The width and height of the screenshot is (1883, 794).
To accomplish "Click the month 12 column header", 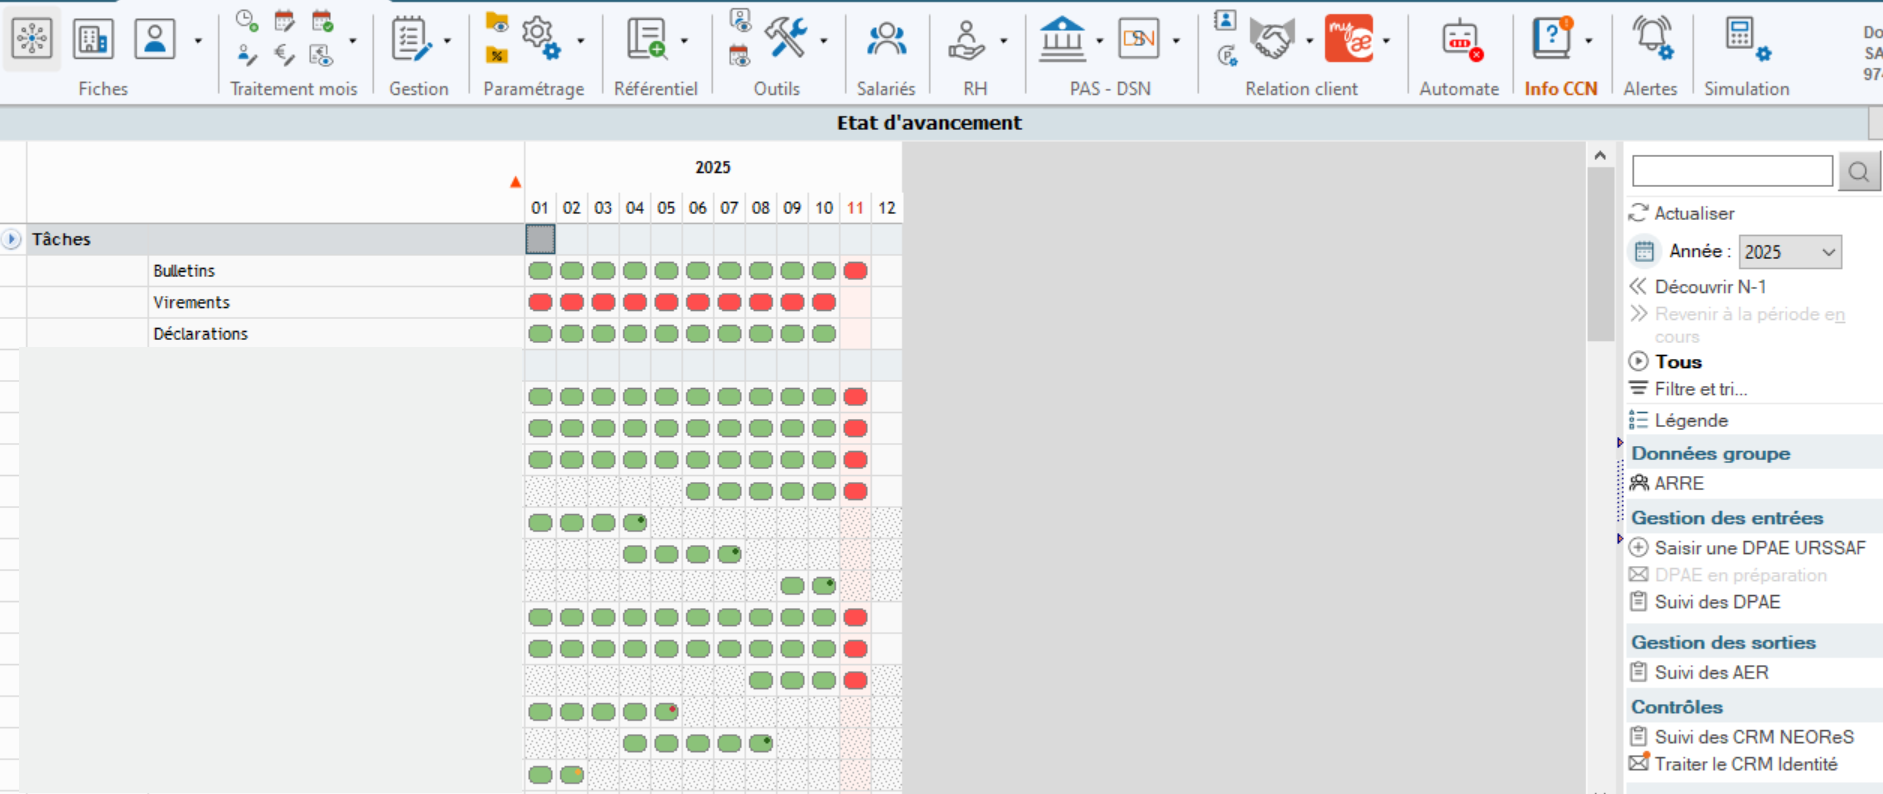I will pyautogui.click(x=887, y=208).
